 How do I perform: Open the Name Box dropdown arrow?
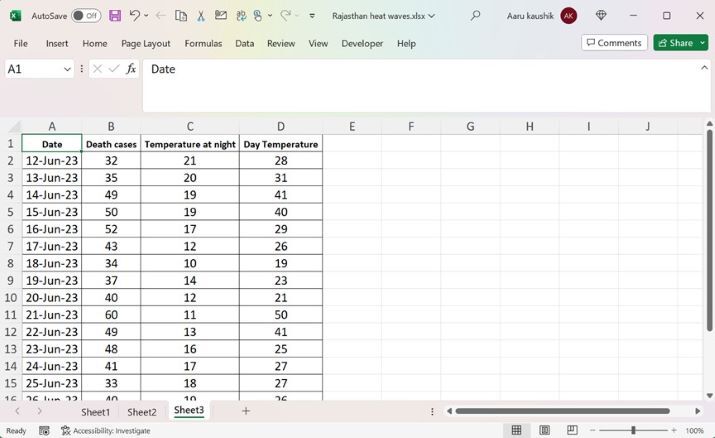(x=67, y=69)
